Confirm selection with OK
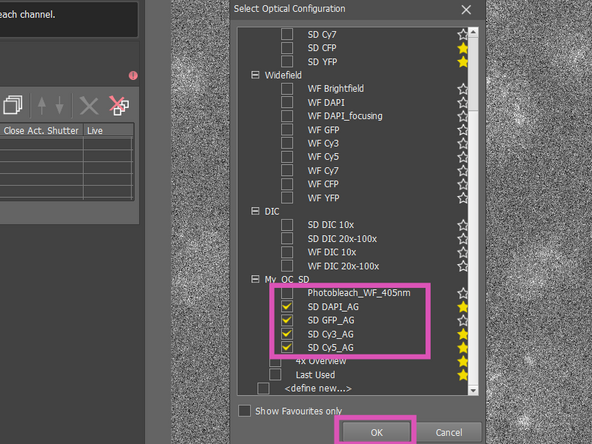This screenshot has width=592, height=444. (x=376, y=432)
